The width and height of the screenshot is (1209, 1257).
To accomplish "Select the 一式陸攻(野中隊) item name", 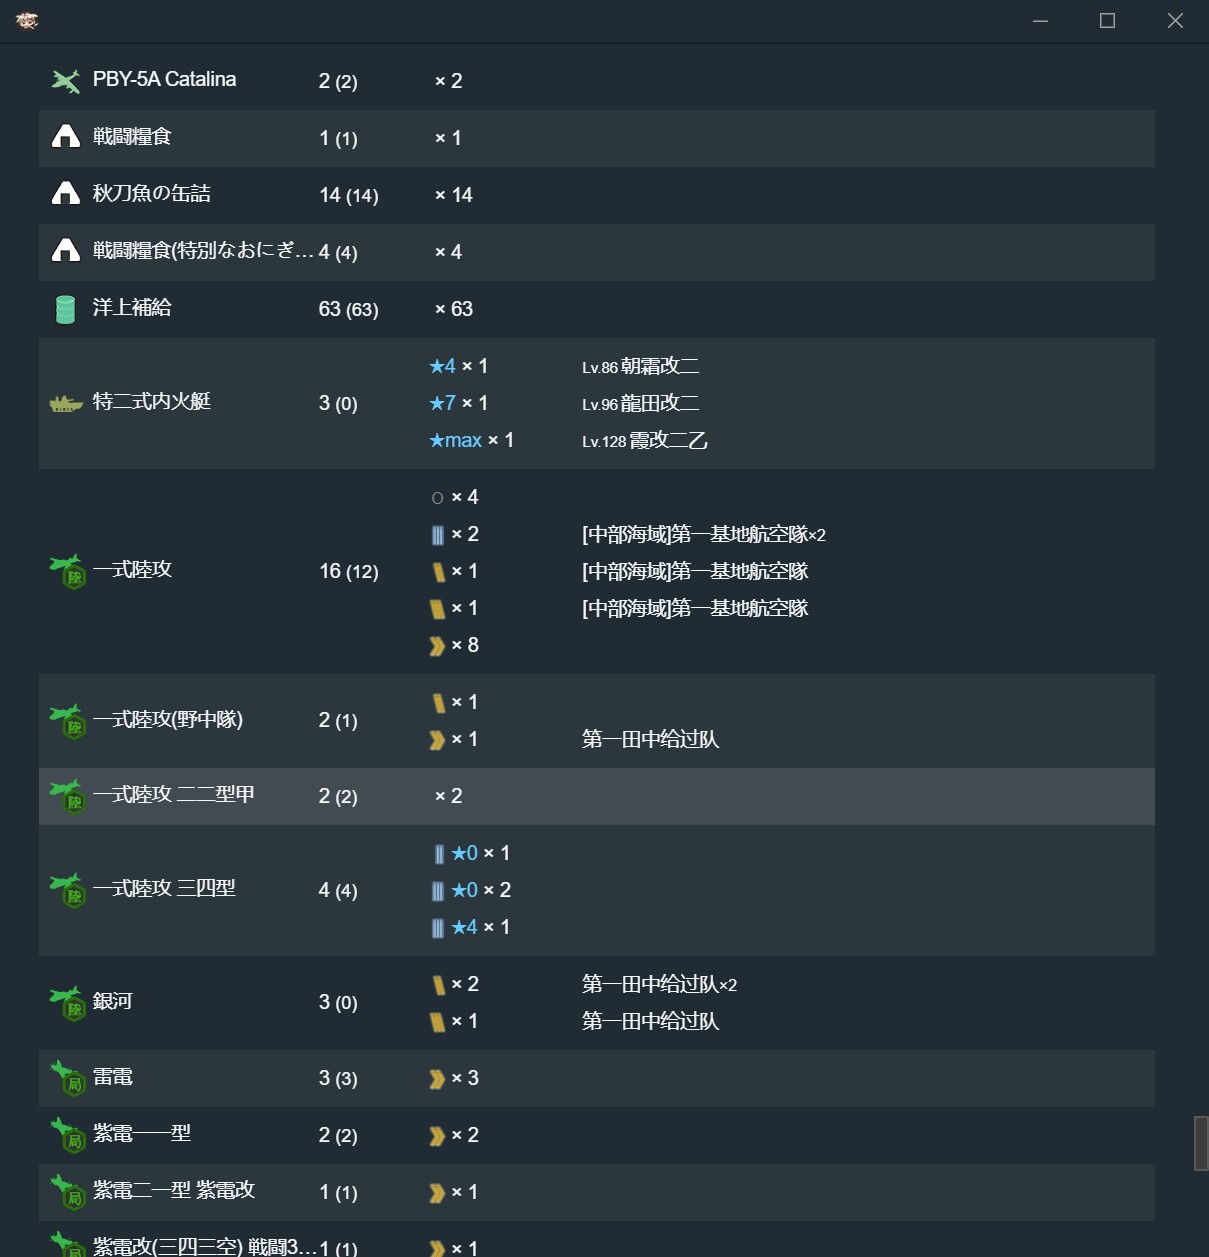I will (x=168, y=720).
